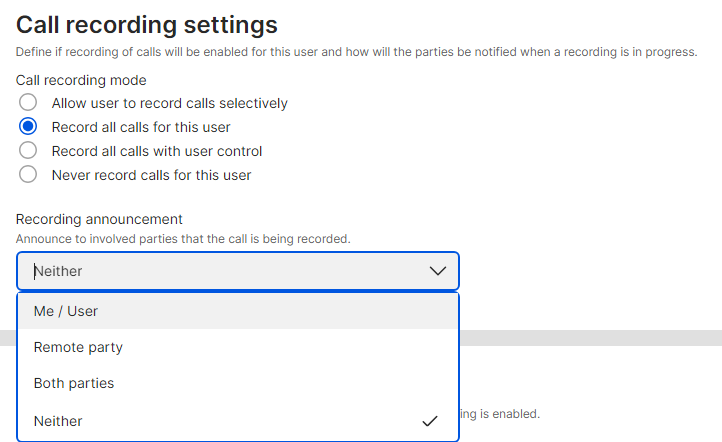Choose 'Both parties' in the dropdown list
The width and height of the screenshot is (722, 442).
[x=74, y=383]
